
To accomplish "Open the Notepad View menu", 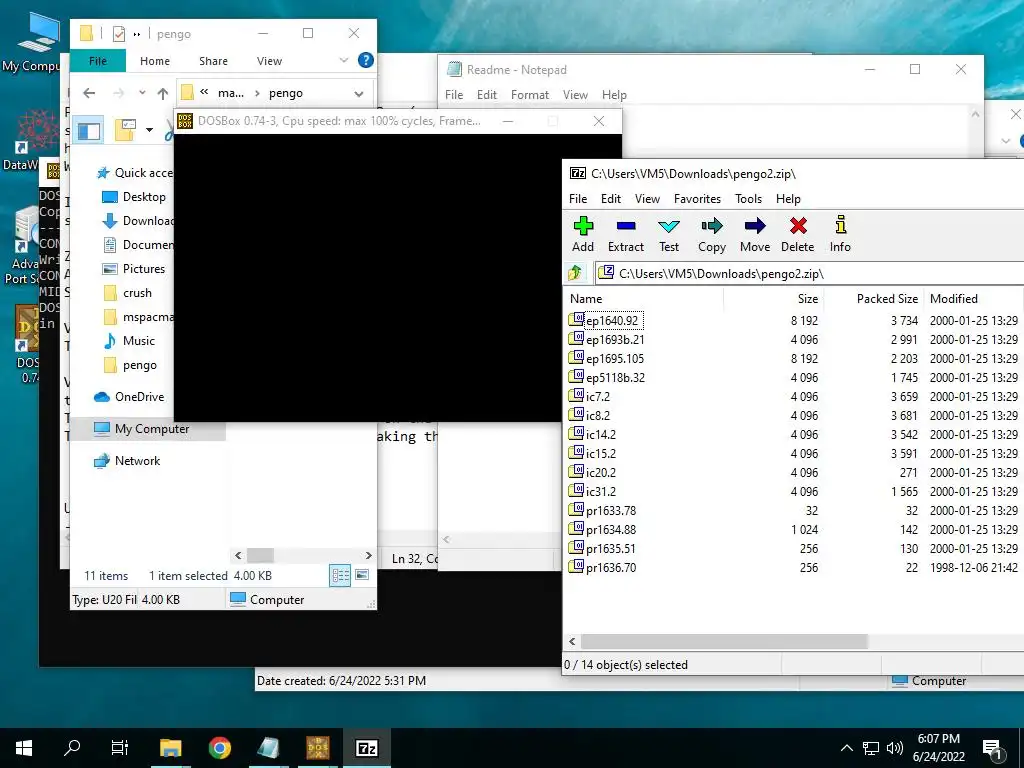I will click(575, 95).
